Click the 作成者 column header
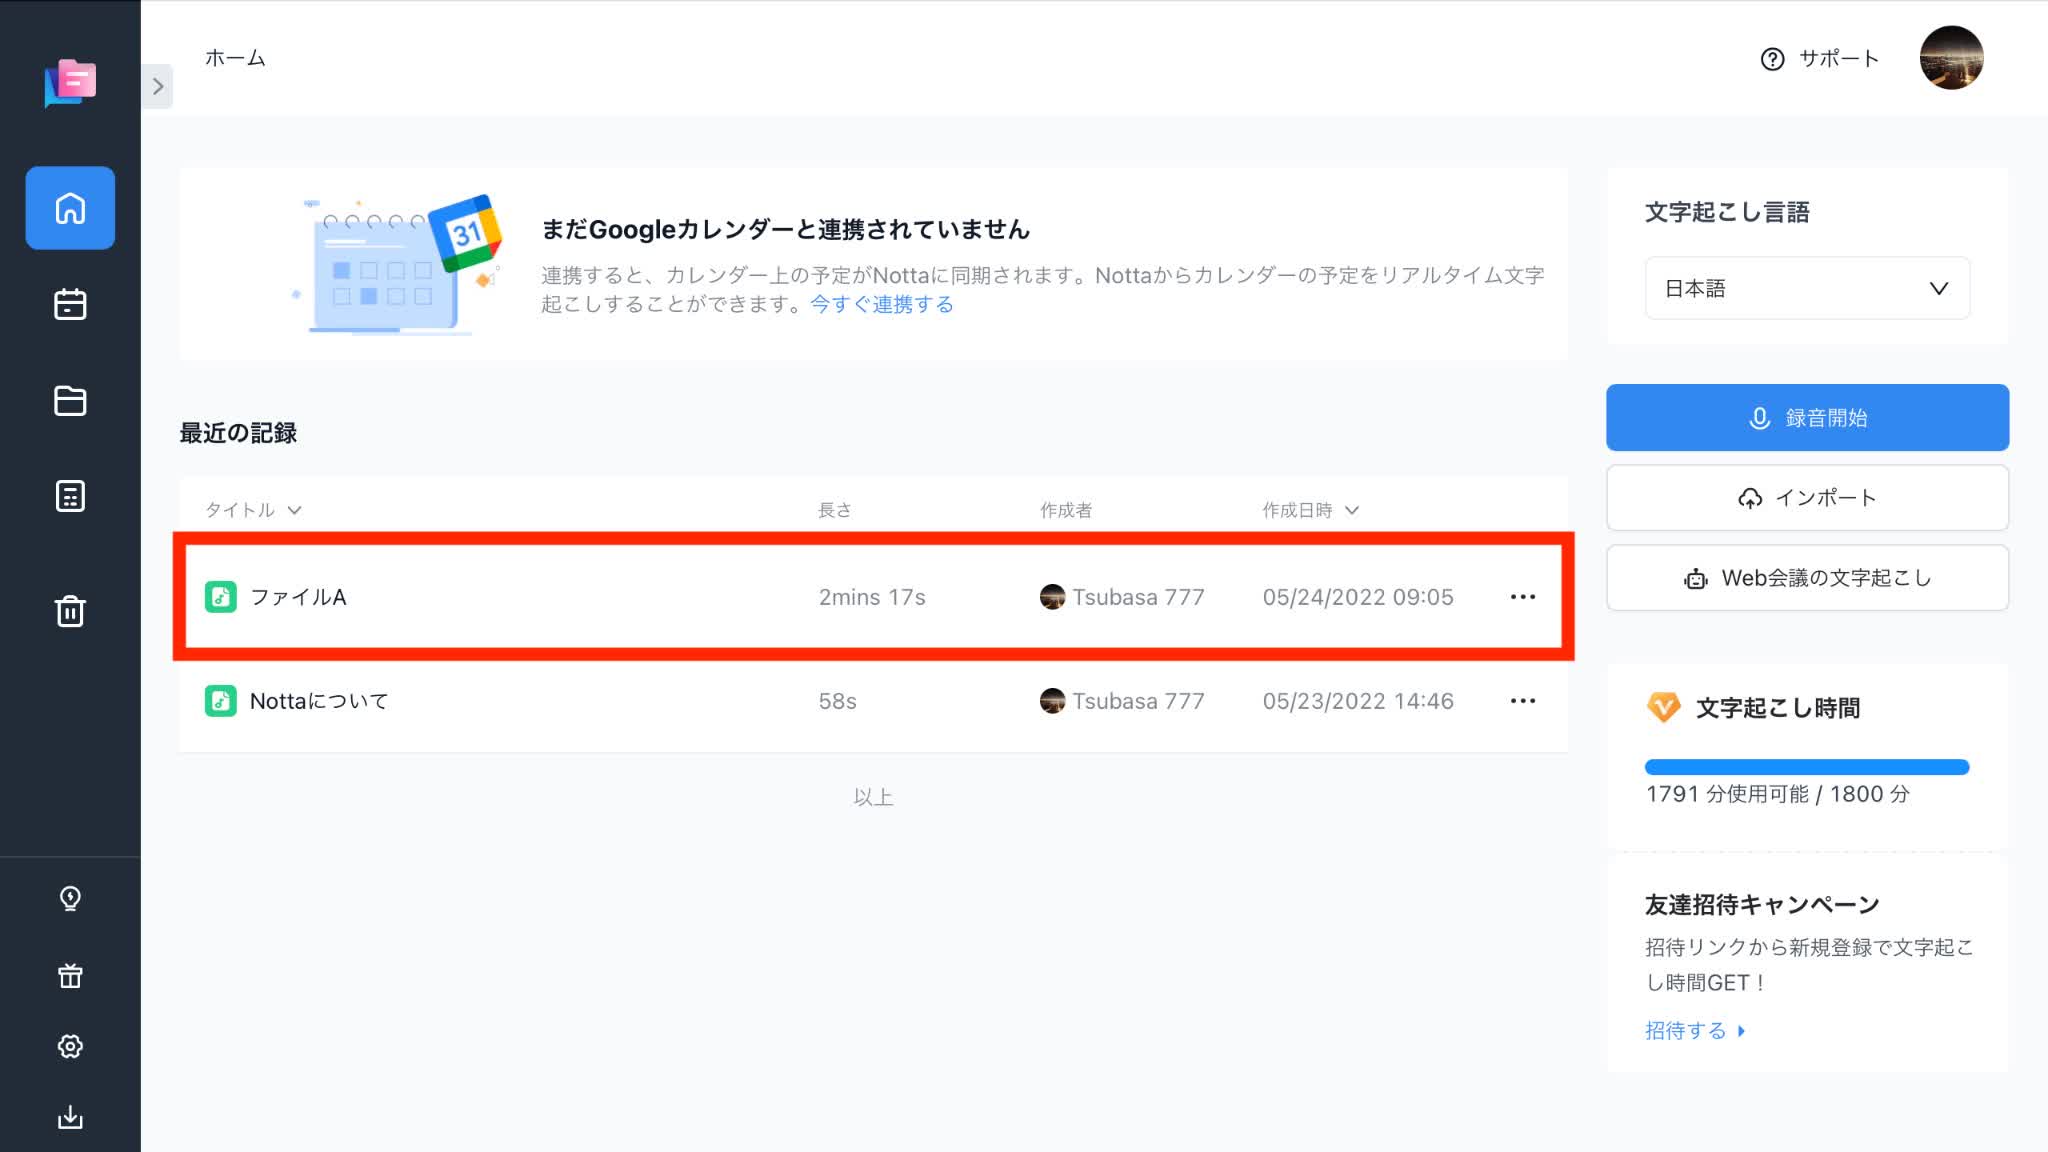Viewport: 2048px width, 1152px height. tap(1066, 510)
